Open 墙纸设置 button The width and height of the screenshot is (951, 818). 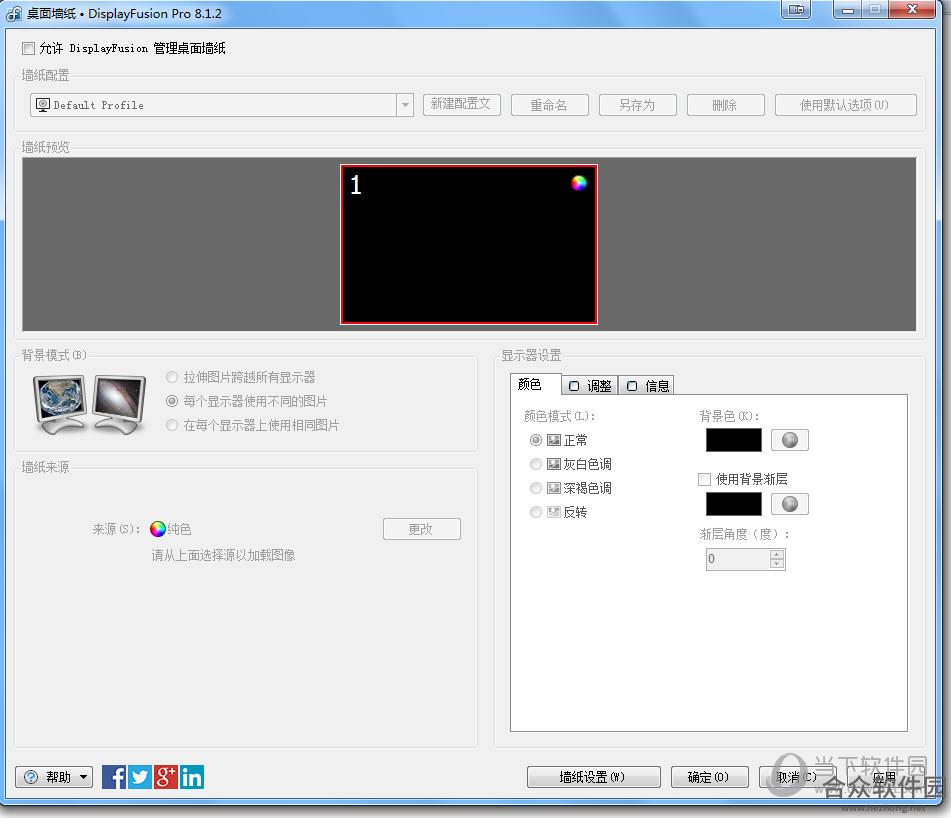point(593,777)
